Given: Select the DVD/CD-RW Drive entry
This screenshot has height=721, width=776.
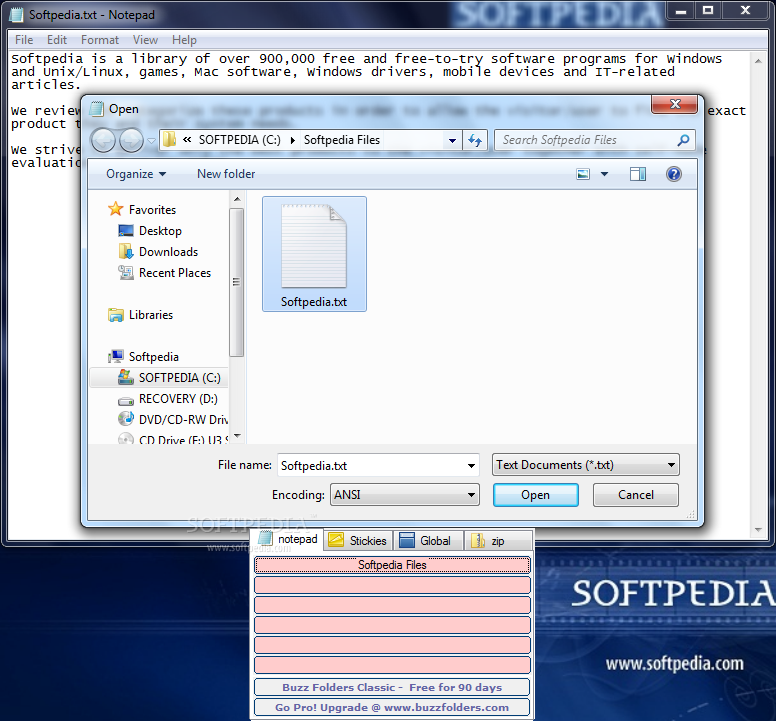Looking at the screenshot, I should point(183,420).
